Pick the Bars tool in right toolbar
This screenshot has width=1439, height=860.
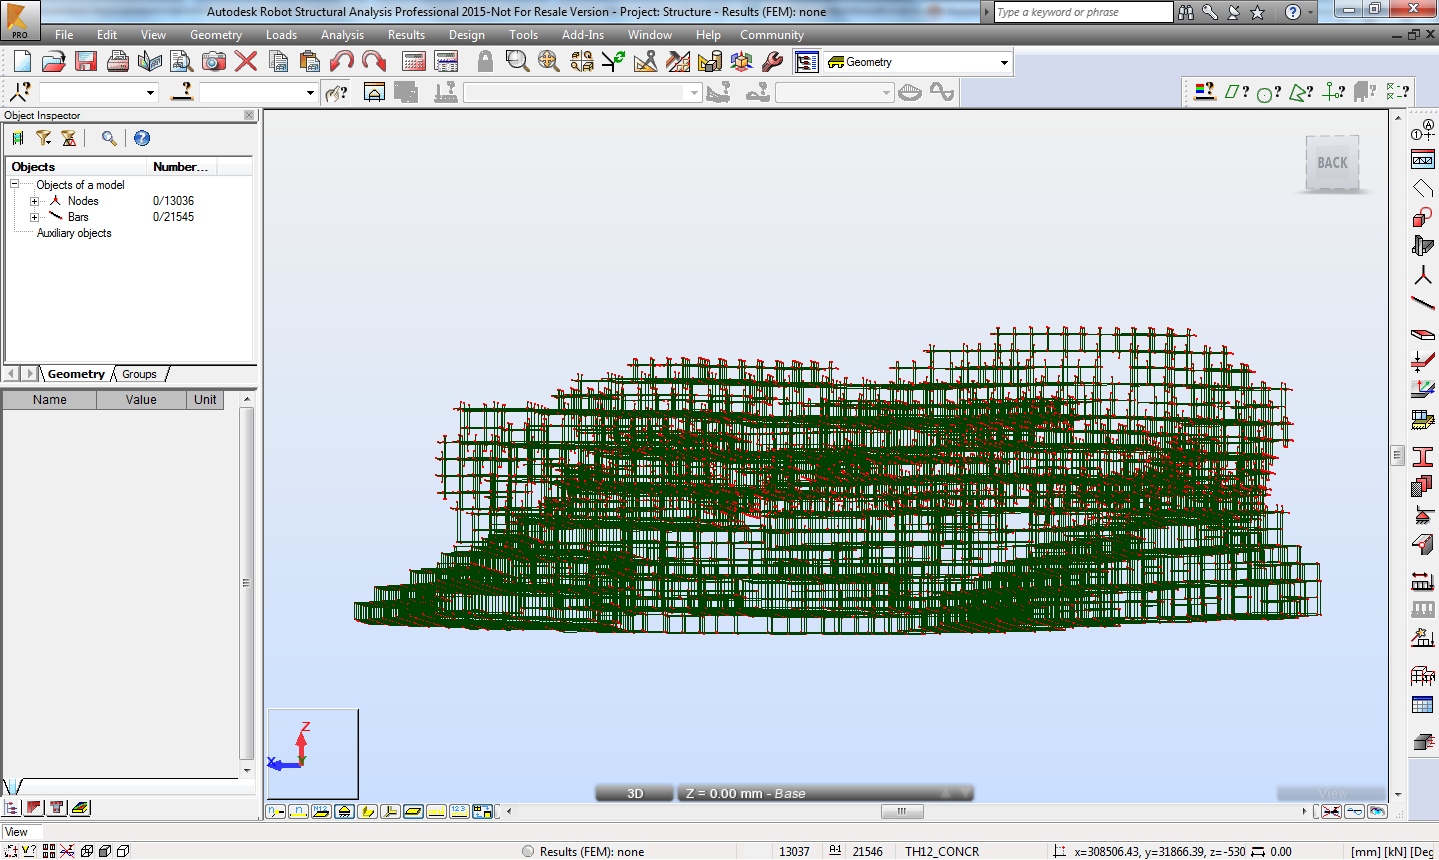[x=1423, y=303]
